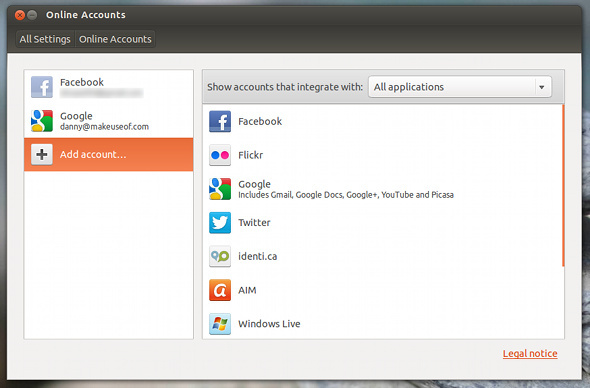Click the Online Accounts breadcrumb button

point(115,39)
